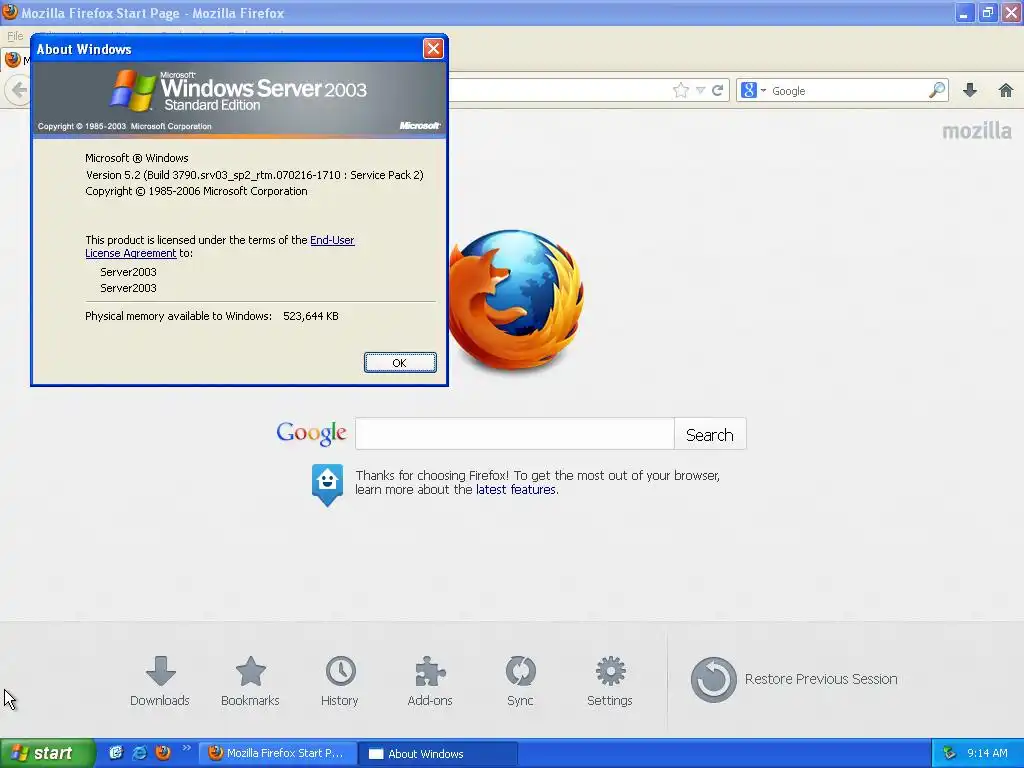Click the Version 5.2 build text line
The height and width of the screenshot is (768, 1024).
(255, 175)
